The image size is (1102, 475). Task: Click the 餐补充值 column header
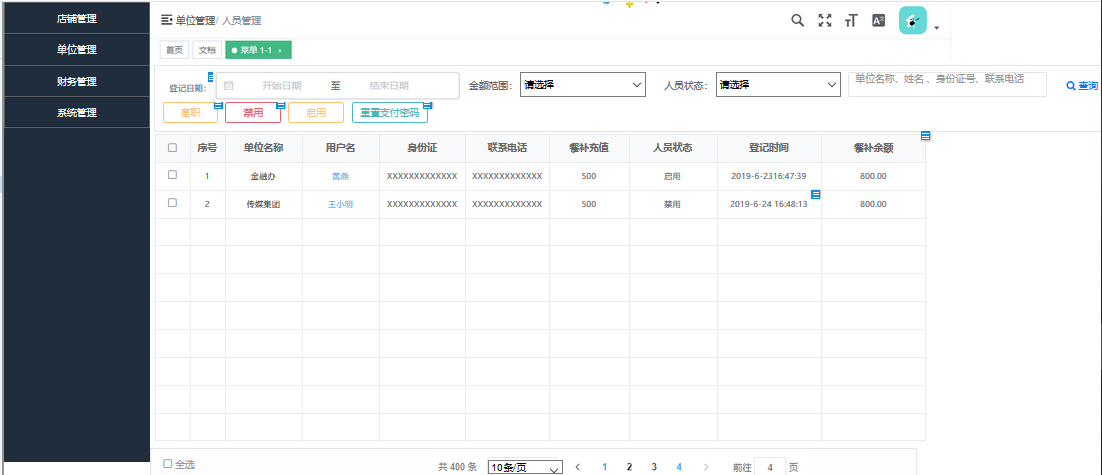click(x=589, y=148)
